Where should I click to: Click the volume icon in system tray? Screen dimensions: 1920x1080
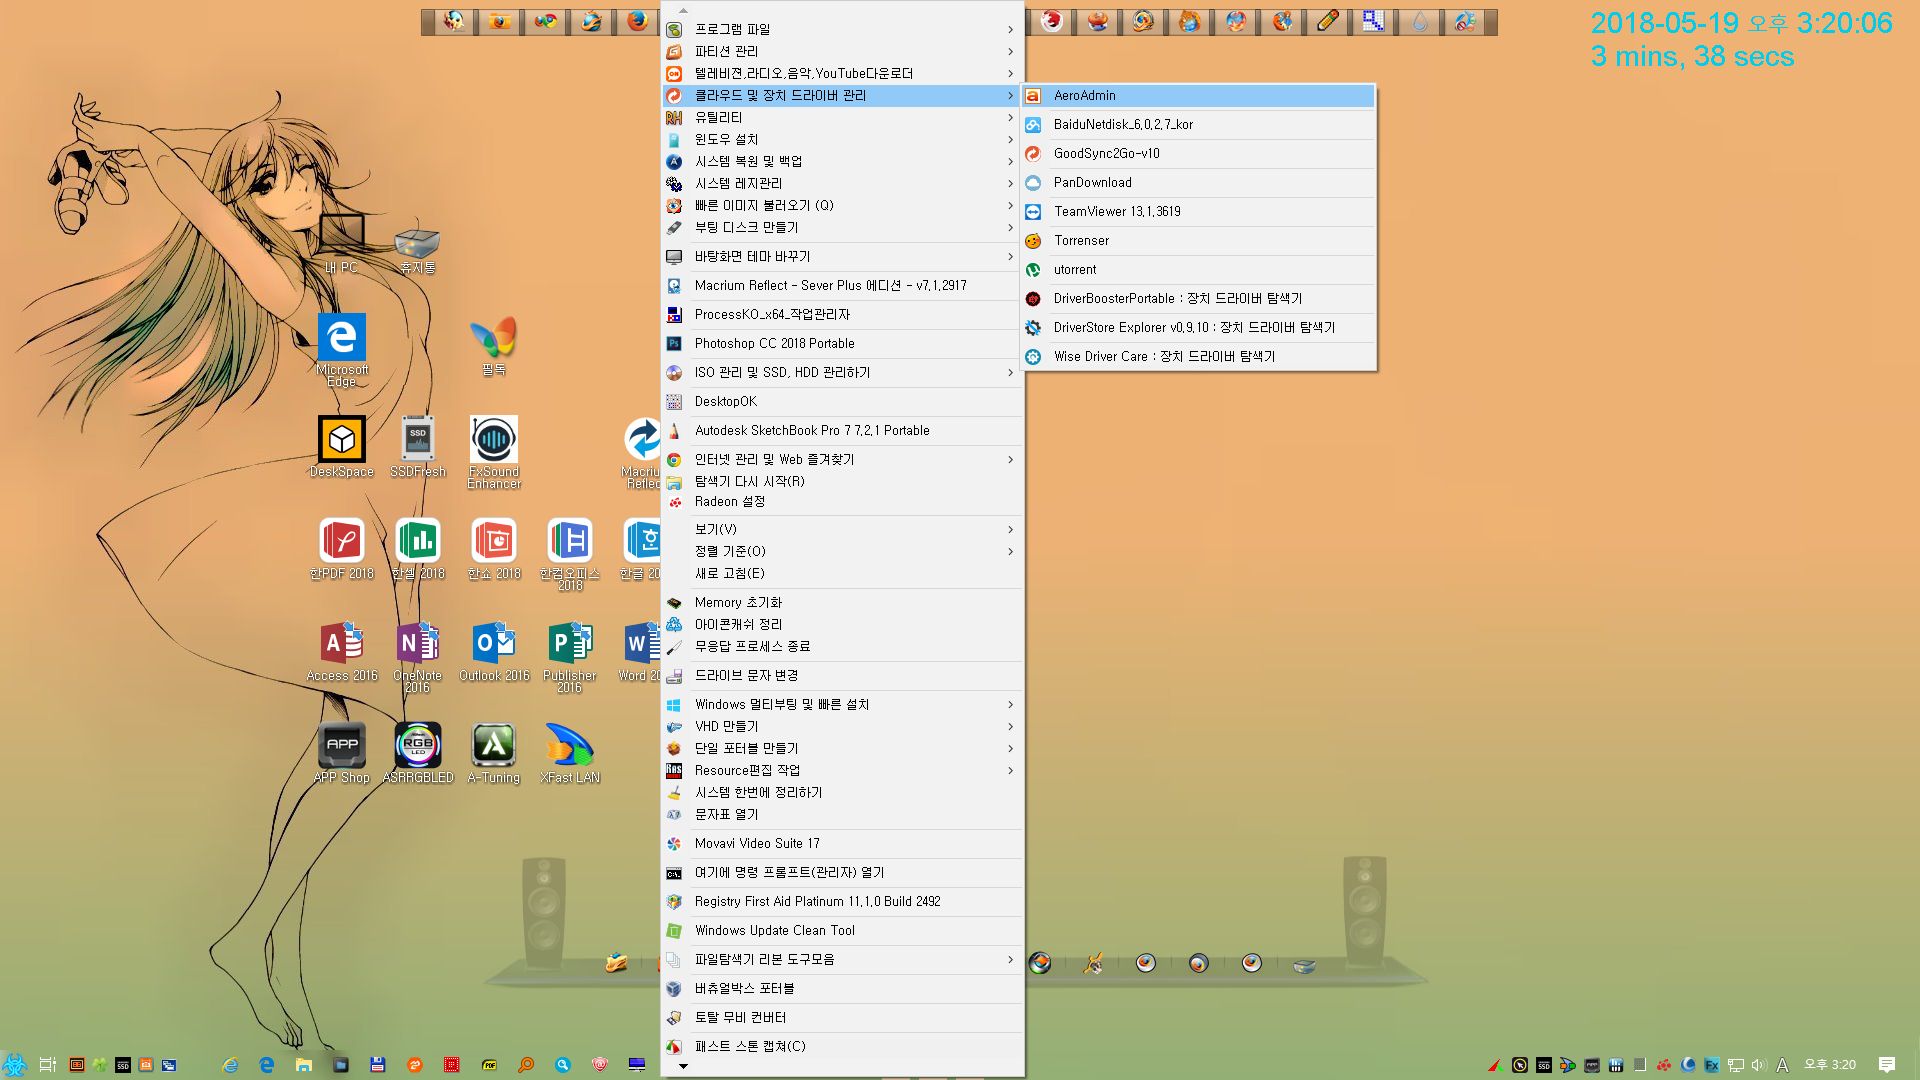tap(1759, 1065)
